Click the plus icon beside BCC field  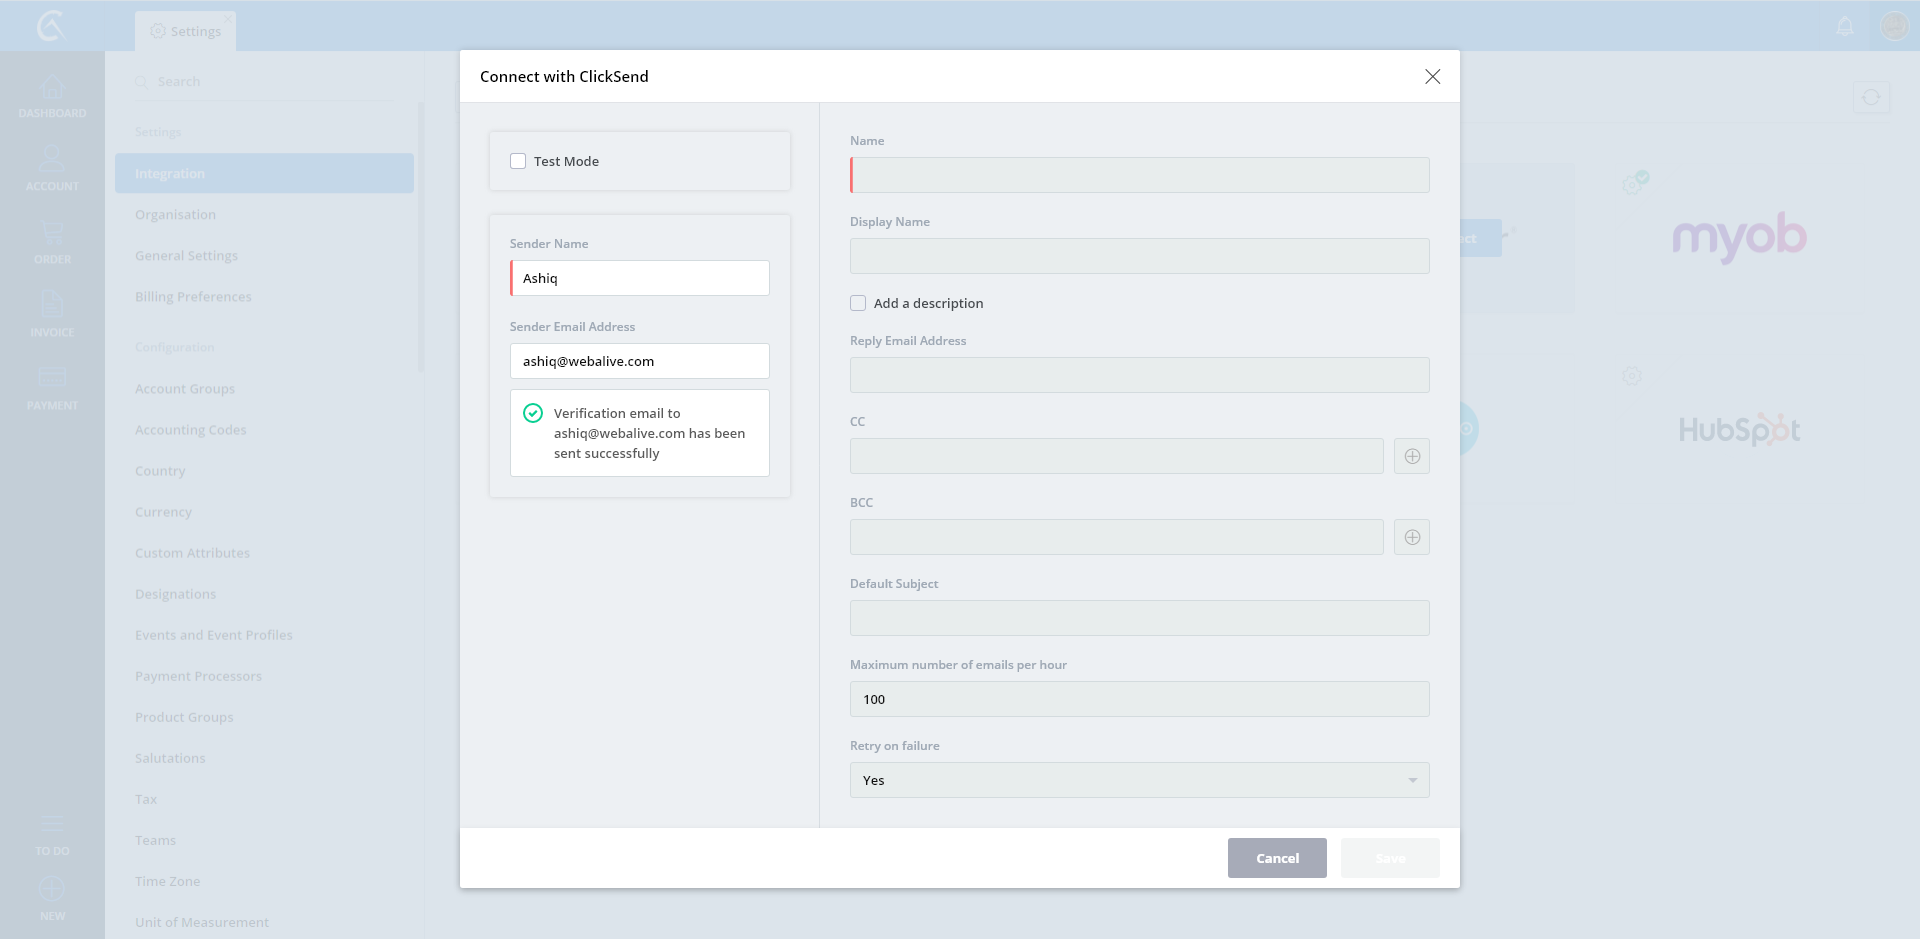tap(1411, 537)
